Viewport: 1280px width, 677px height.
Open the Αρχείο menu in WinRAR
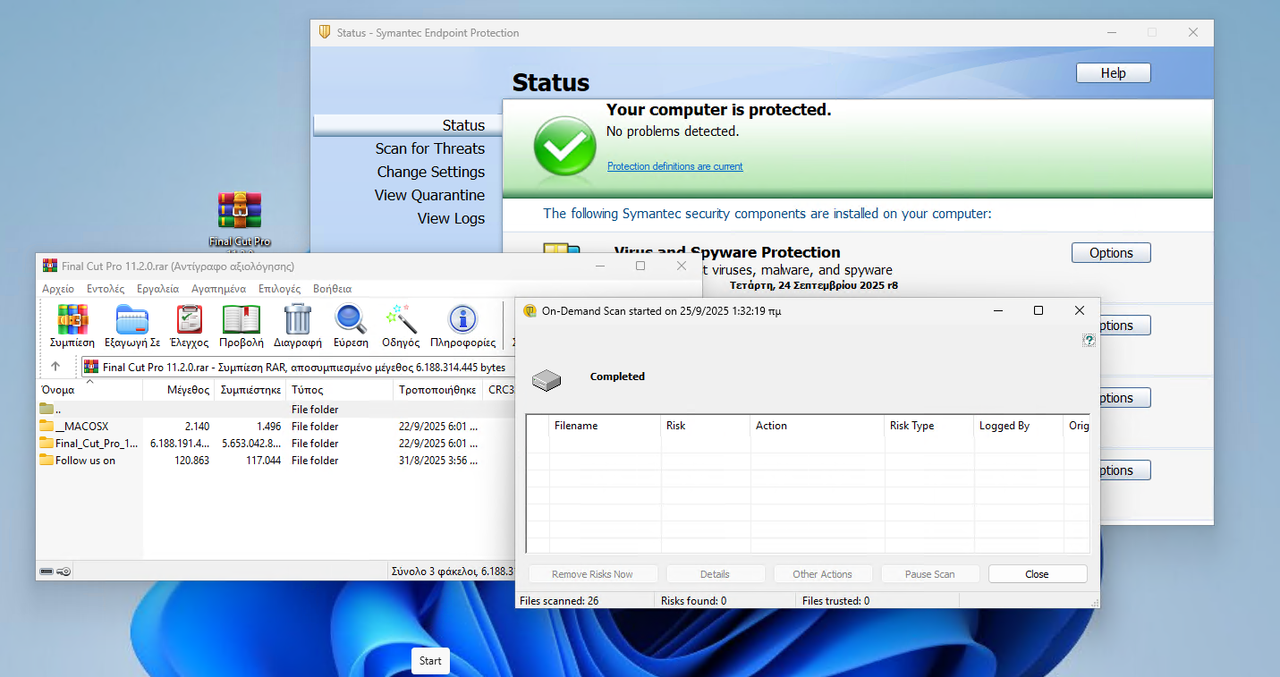coord(58,288)
